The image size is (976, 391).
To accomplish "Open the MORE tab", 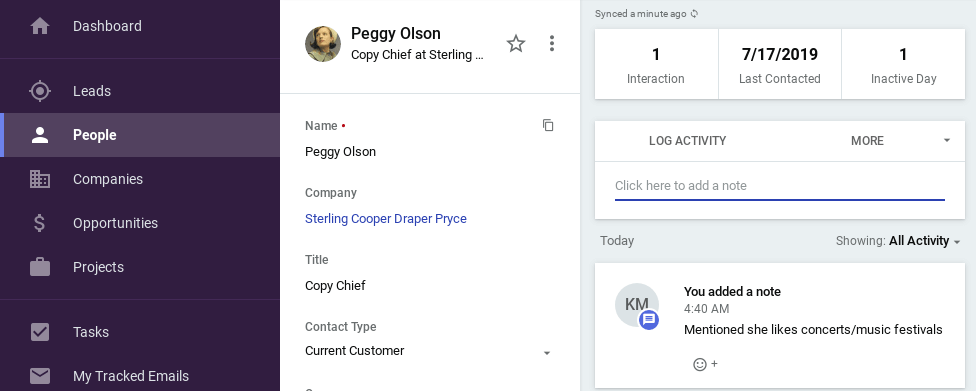I will point(867,141).
